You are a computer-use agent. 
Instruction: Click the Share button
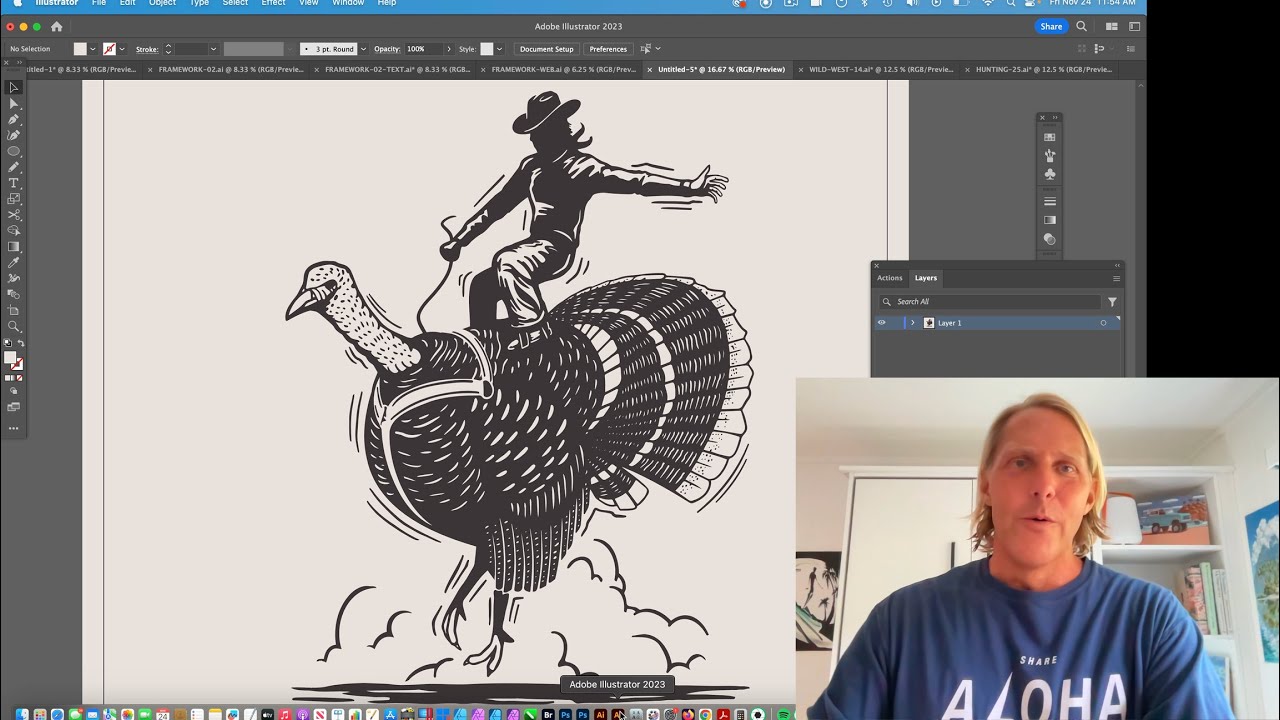1051,26
